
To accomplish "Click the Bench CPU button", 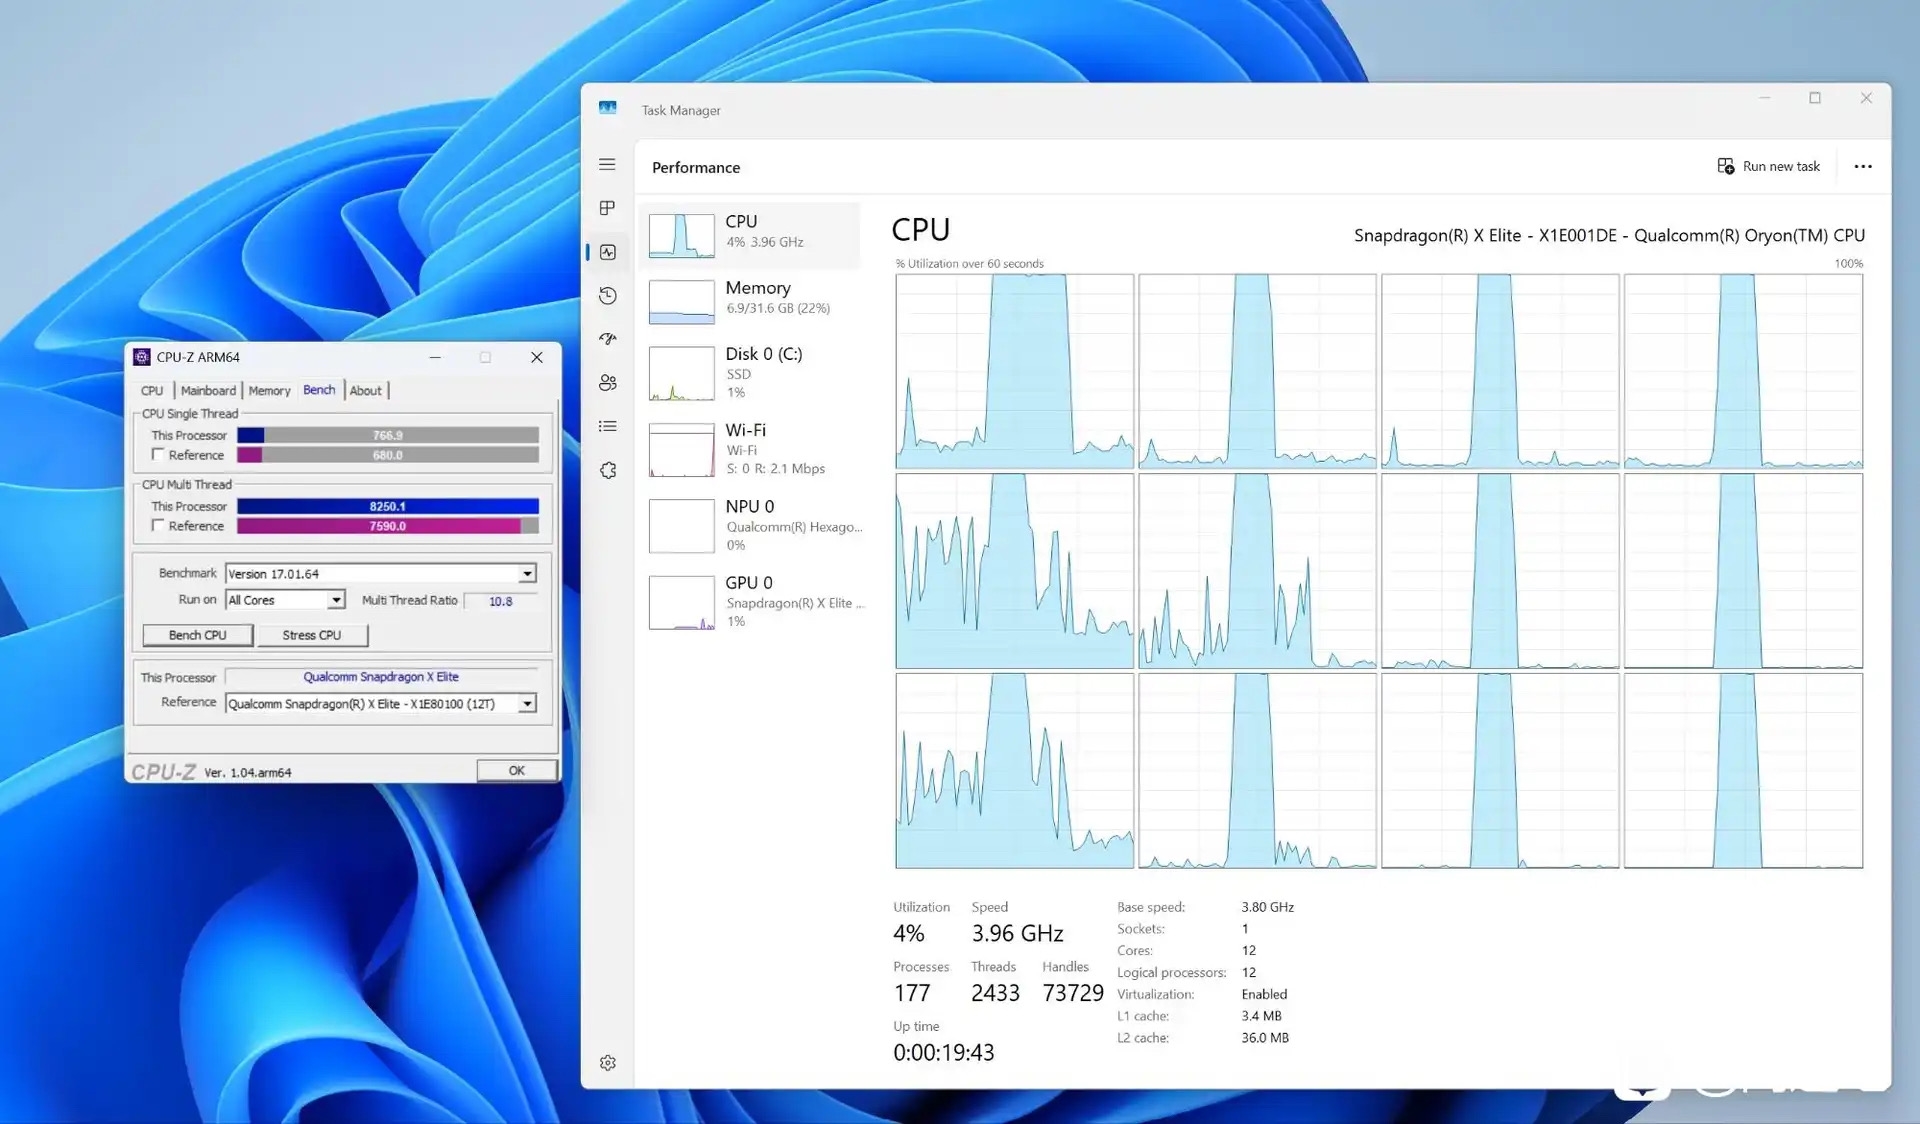I will click(x=197, y=635).
